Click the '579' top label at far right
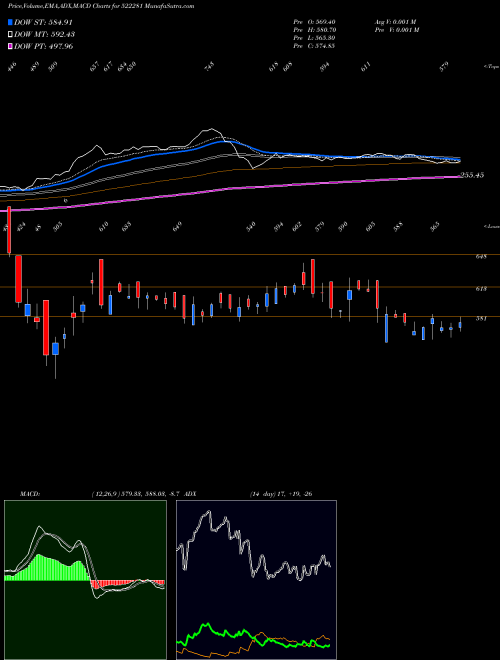 (444, 67)
